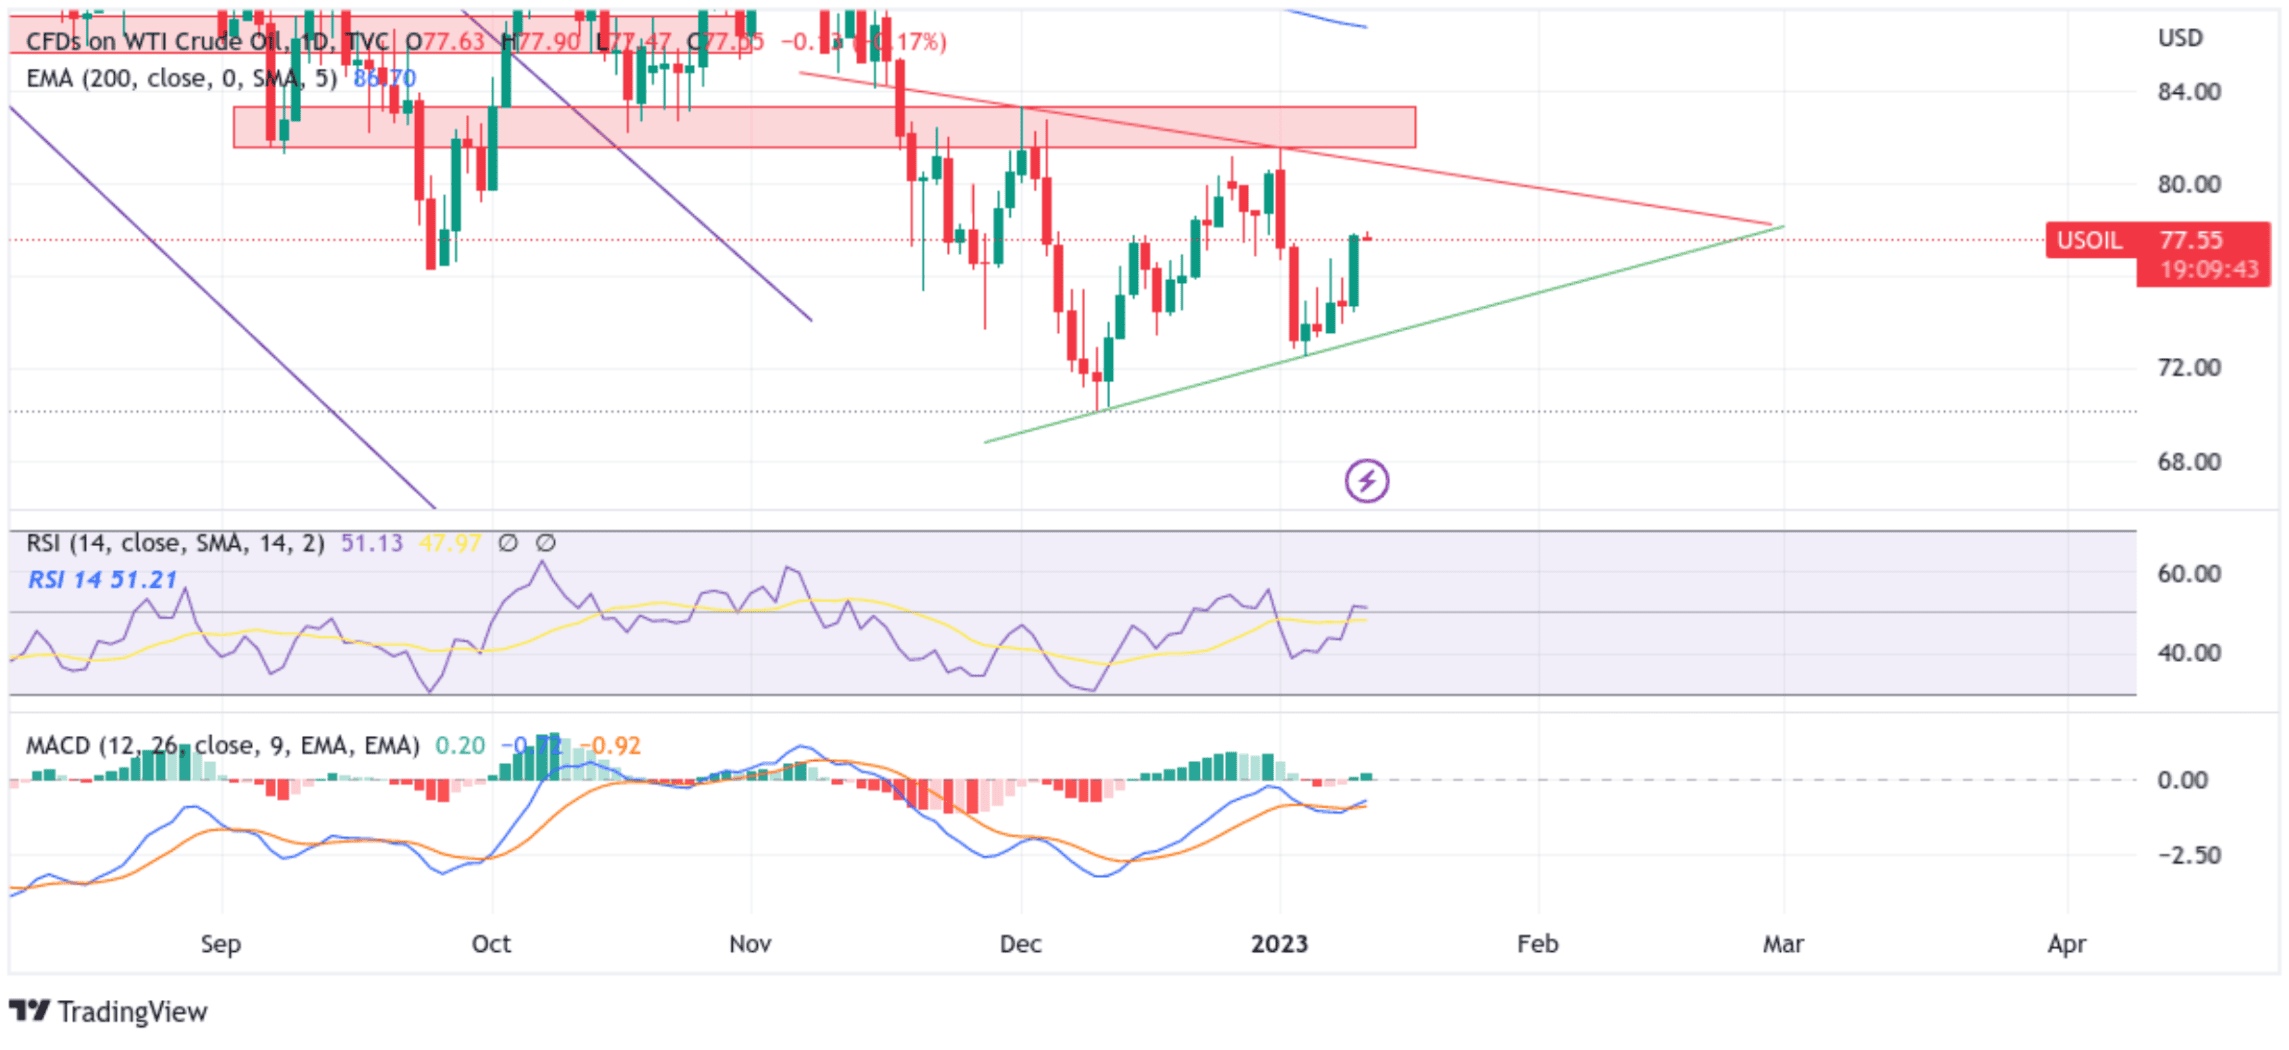Click the 84.00 price axis label
The height and width of the screenshot is (1050, 2289).
pos(2189,92)
